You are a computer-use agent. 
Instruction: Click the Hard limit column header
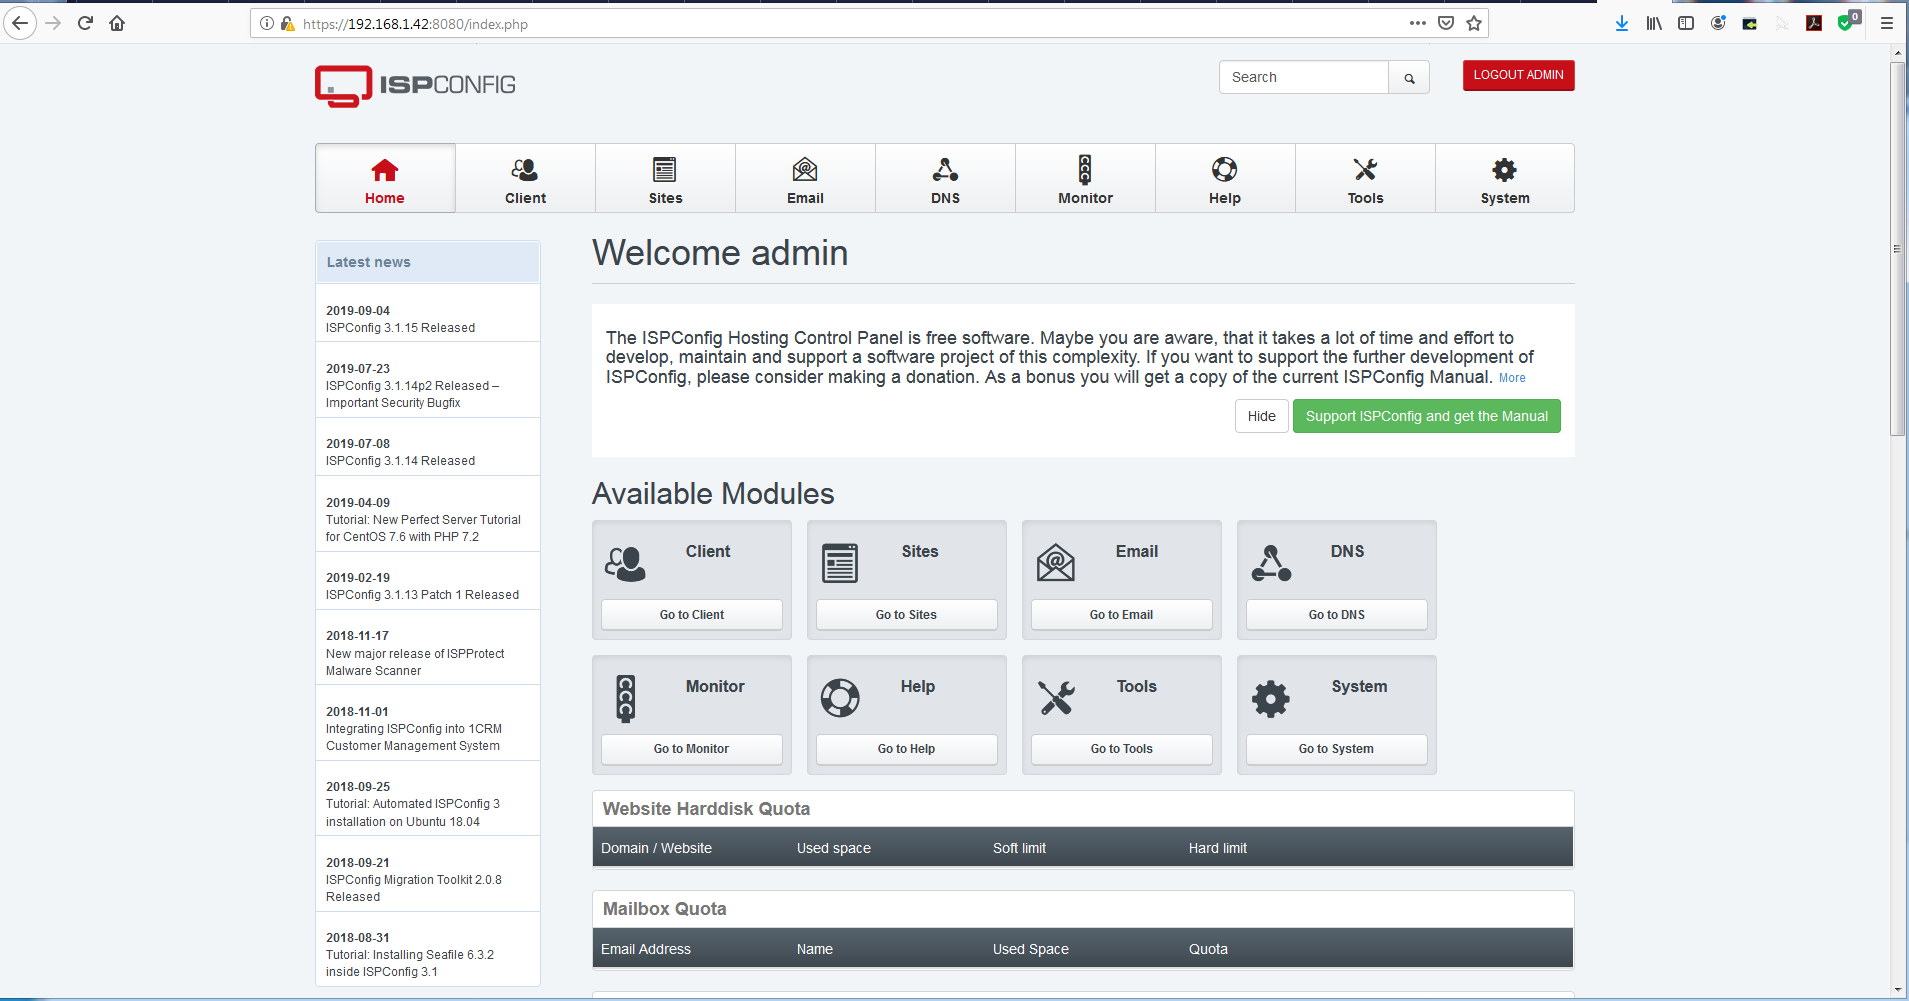1217,848
